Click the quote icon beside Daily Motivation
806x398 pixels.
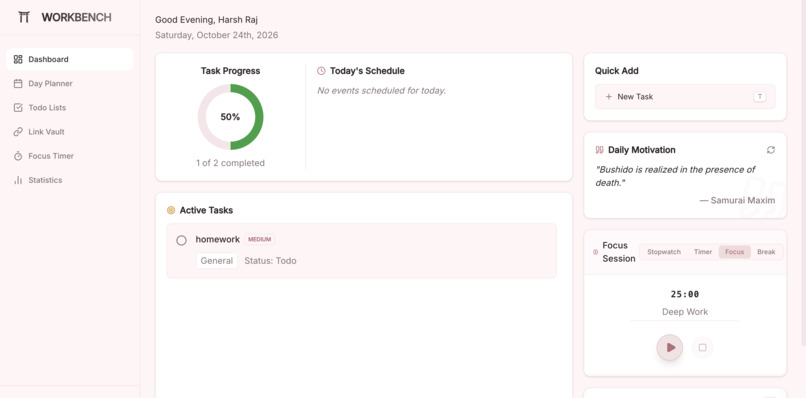pyautogui.click(x=599, y=150)
